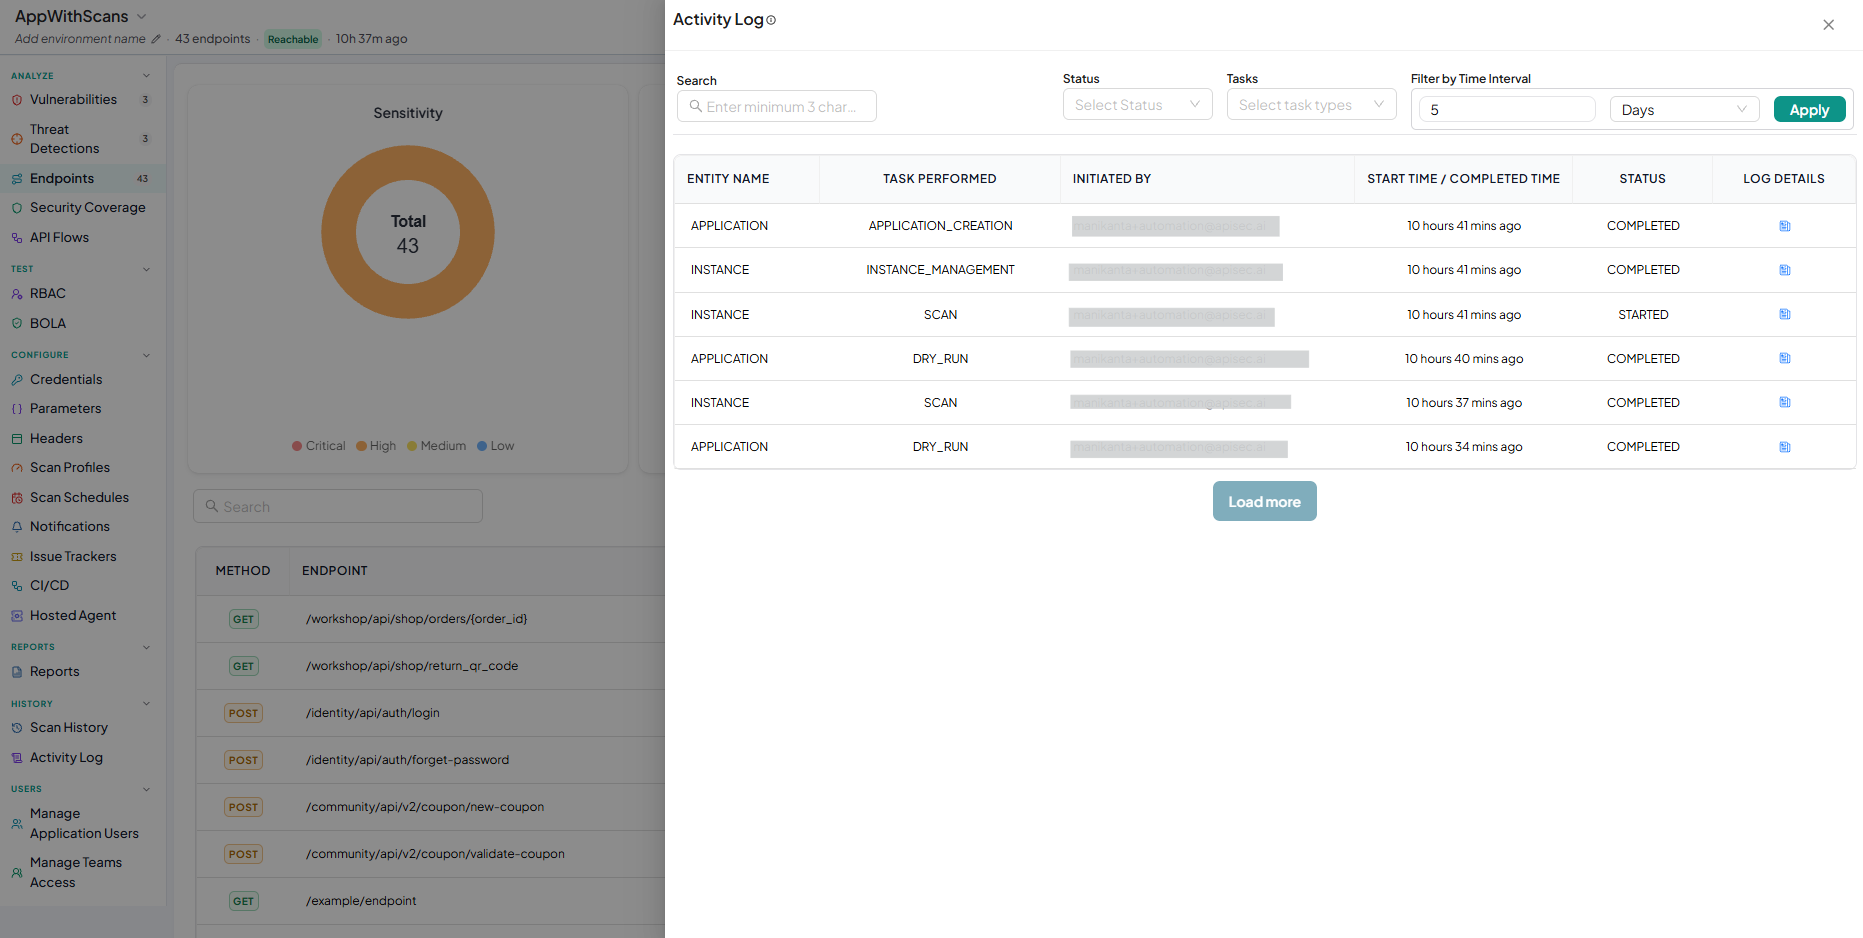1863x938 pixels.
Task: Collapse the HISTORY sidebar section
Action: (x=146, y=704)
